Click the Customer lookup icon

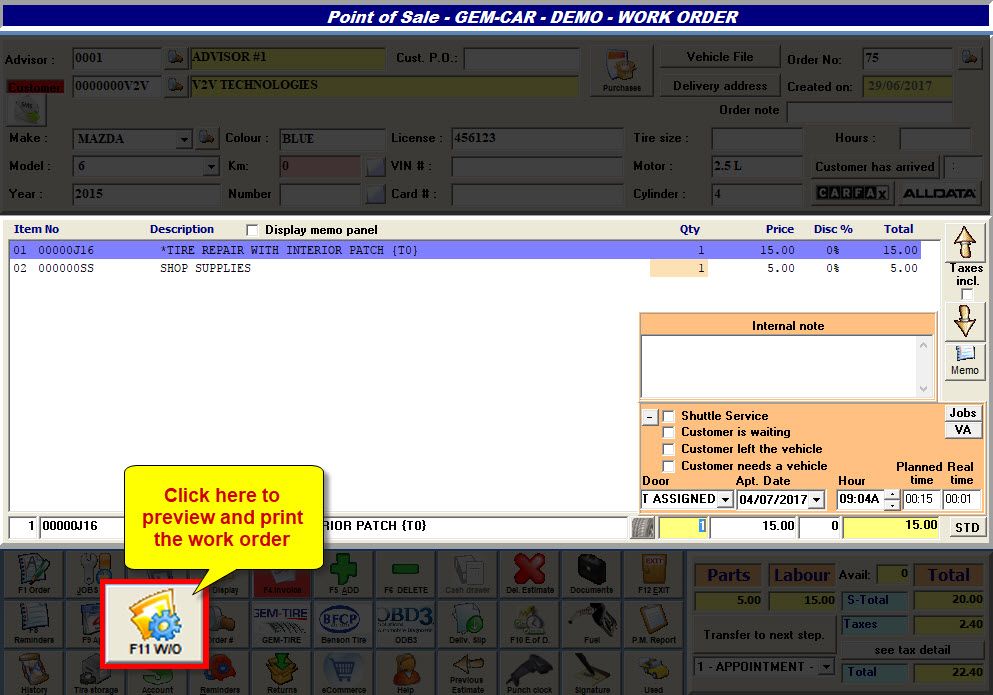point(175,85)
